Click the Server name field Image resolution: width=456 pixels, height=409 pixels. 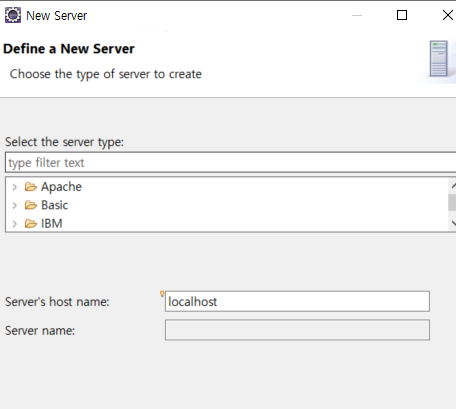click(x=297, y=330)
